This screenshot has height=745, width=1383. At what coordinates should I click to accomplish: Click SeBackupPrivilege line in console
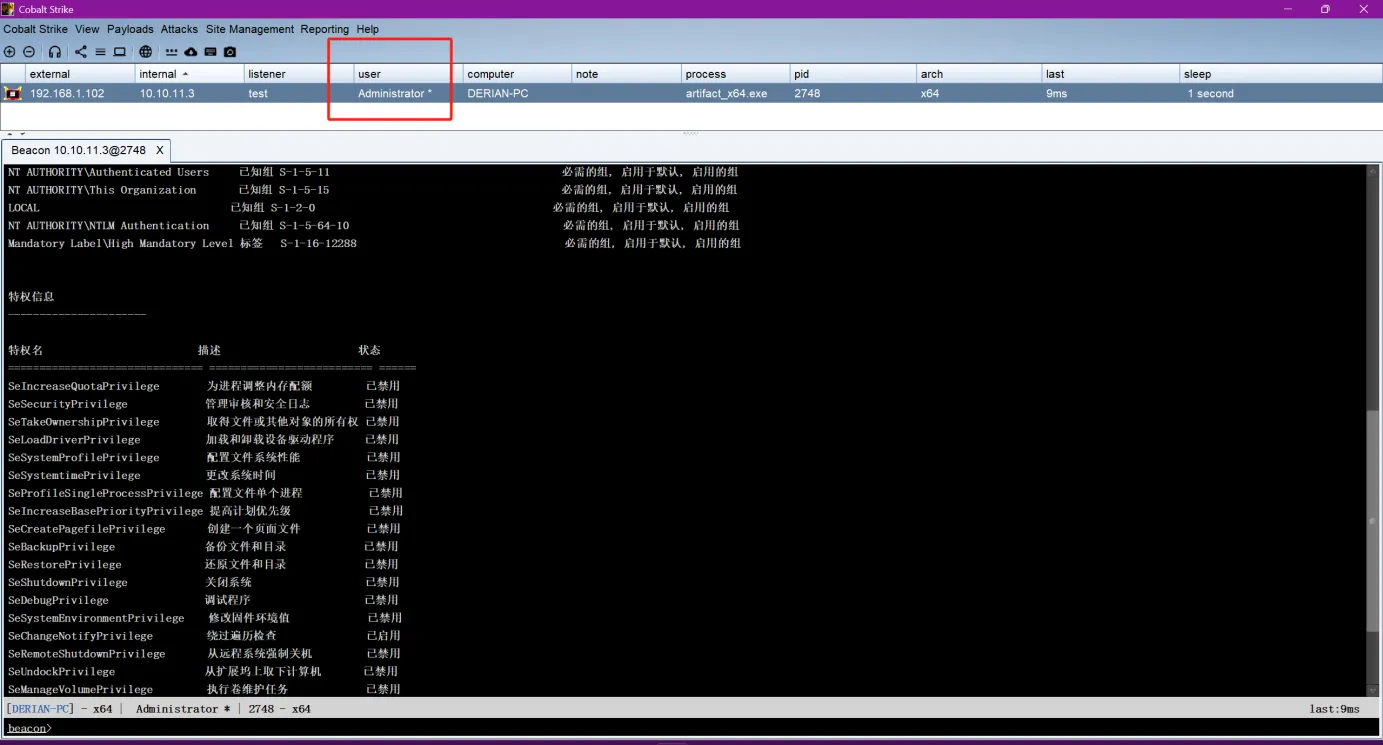click(x=203, y=547)
